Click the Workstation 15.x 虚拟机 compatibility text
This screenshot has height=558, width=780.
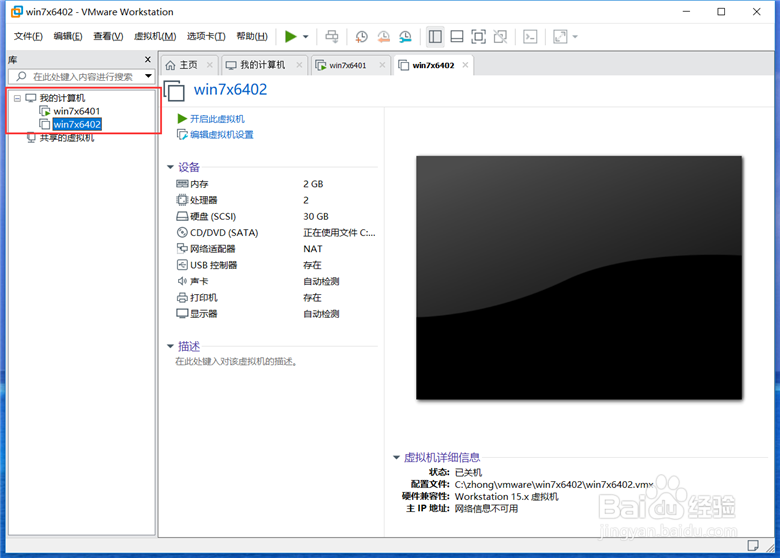[507, 496]
